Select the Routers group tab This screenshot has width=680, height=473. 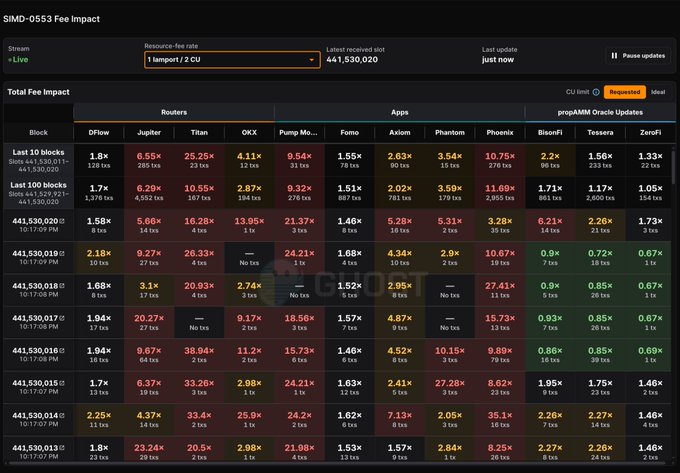tap(174, 112)
